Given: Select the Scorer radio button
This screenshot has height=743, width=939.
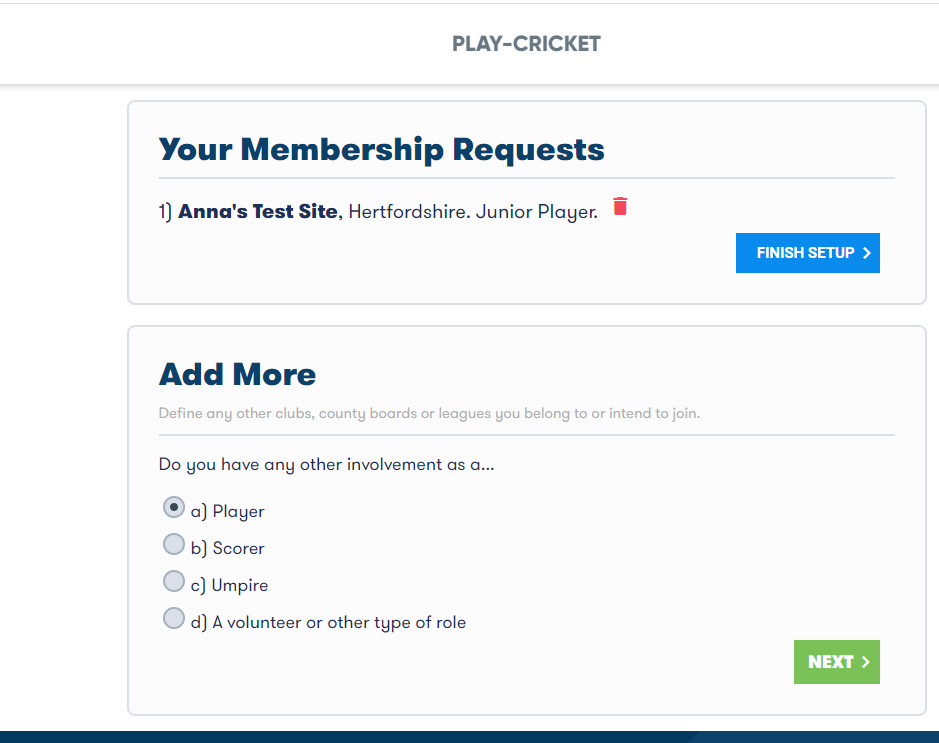Looking at the screenshot, I should pyautogui.click(x=174, y=544).
